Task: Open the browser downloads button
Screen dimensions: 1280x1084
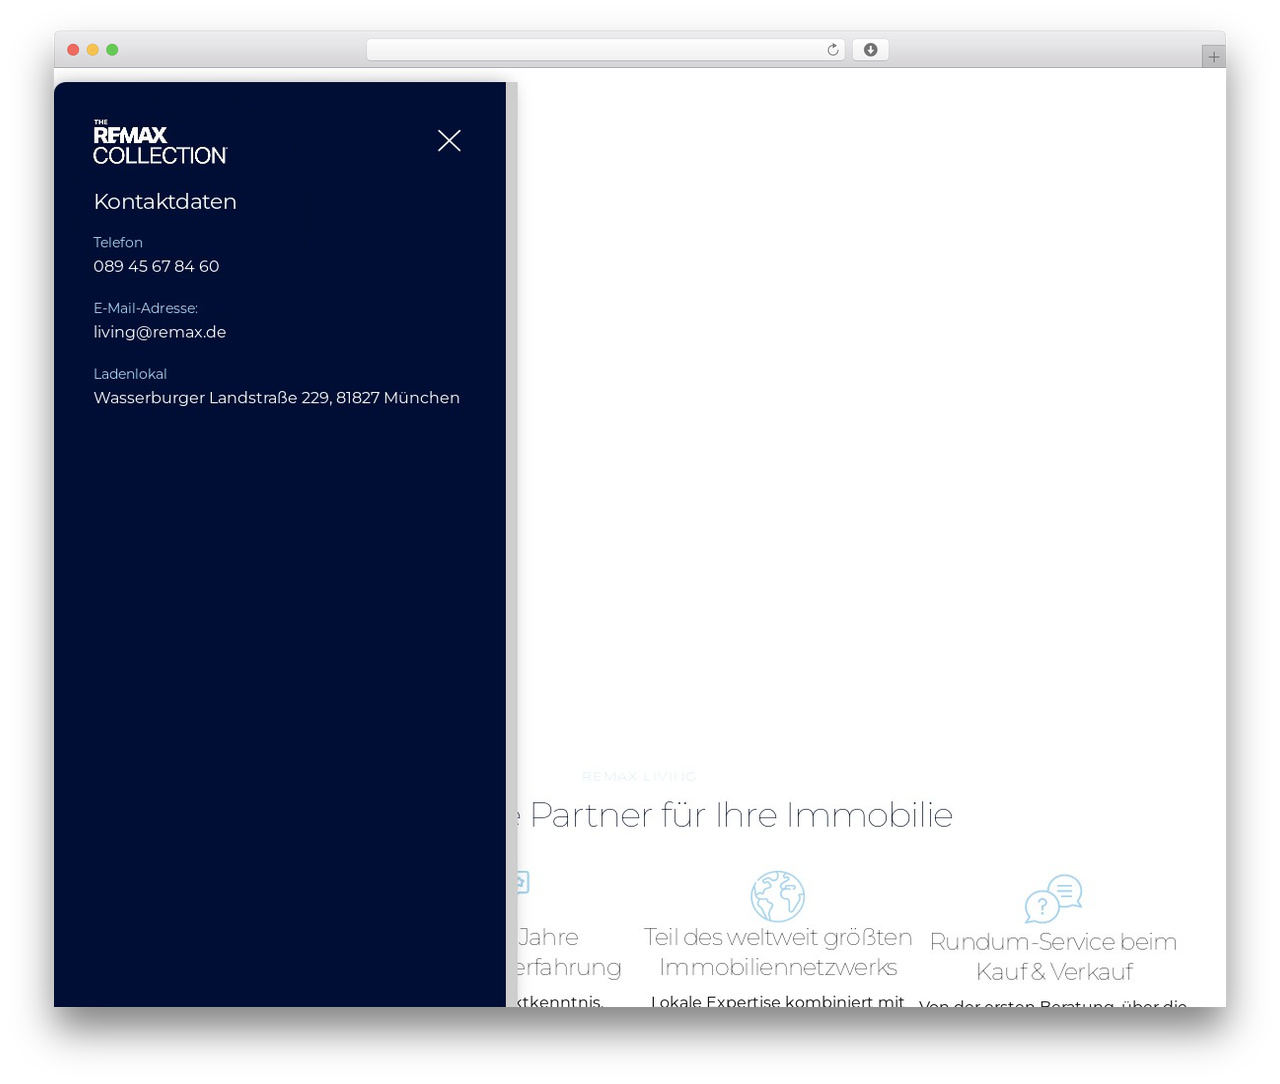Action: [870, 50]
